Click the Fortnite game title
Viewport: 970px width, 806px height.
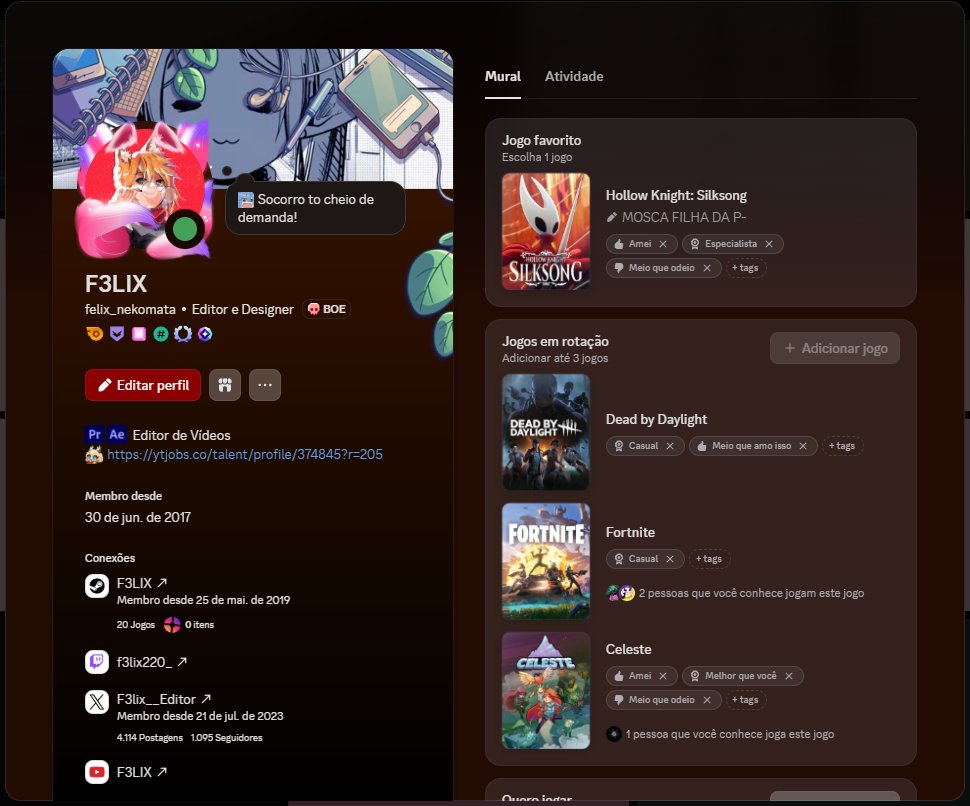[630, 533]
